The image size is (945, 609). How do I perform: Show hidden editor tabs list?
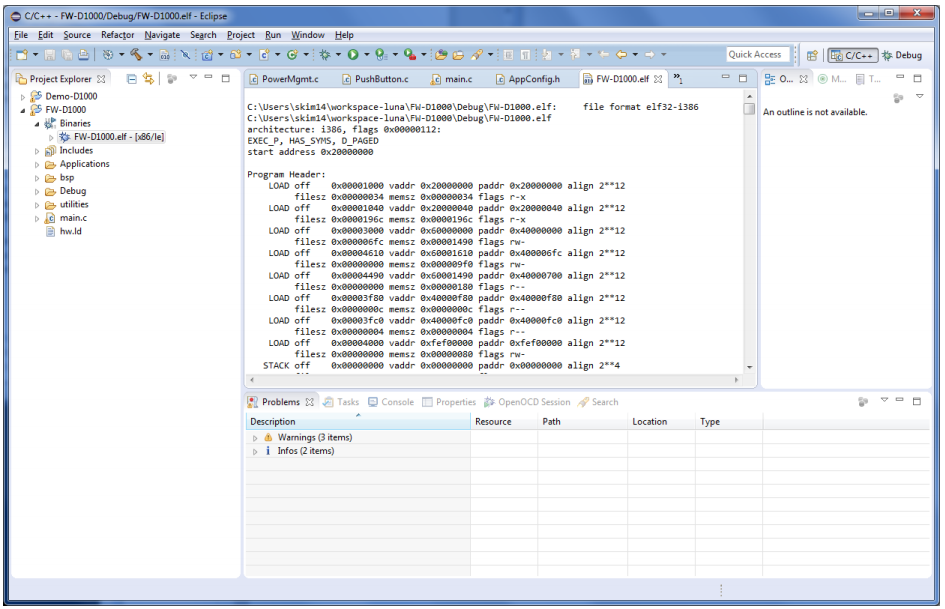tap(678, 78)
